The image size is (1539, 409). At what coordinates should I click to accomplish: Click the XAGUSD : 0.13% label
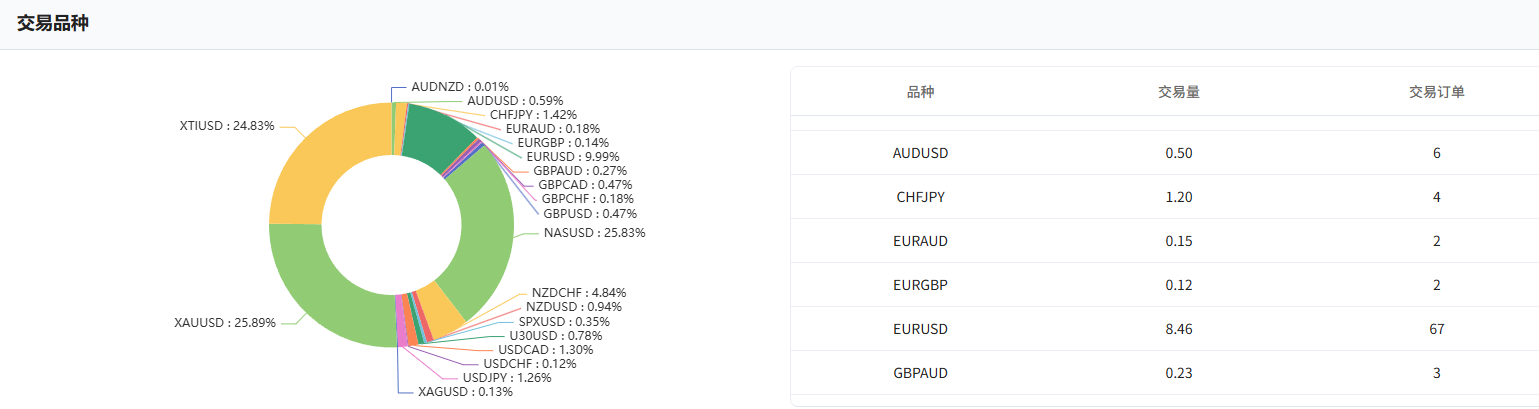465,392
